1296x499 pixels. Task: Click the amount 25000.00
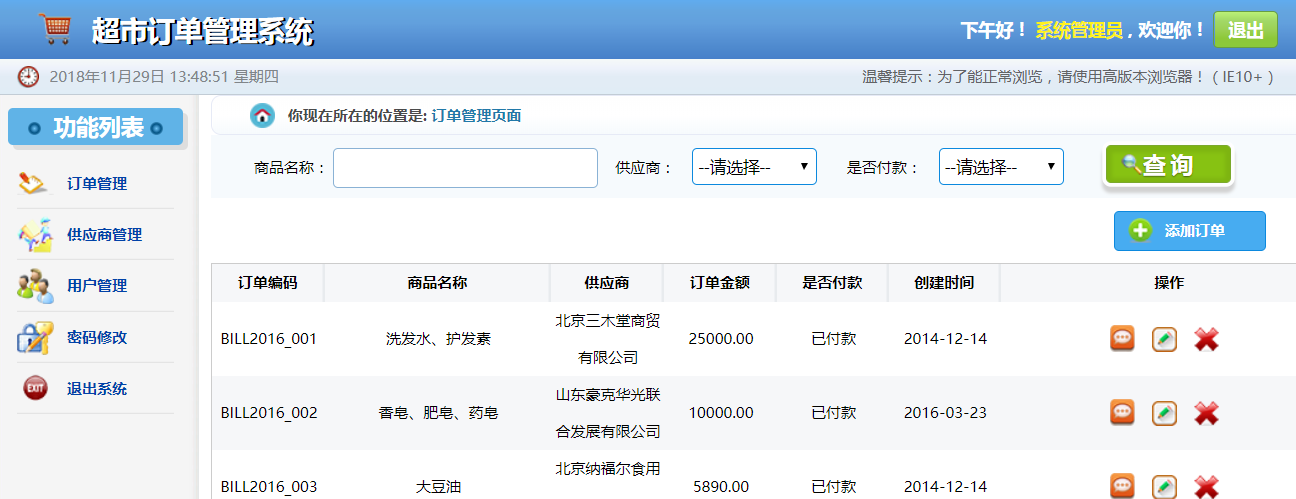coord(721,339)
